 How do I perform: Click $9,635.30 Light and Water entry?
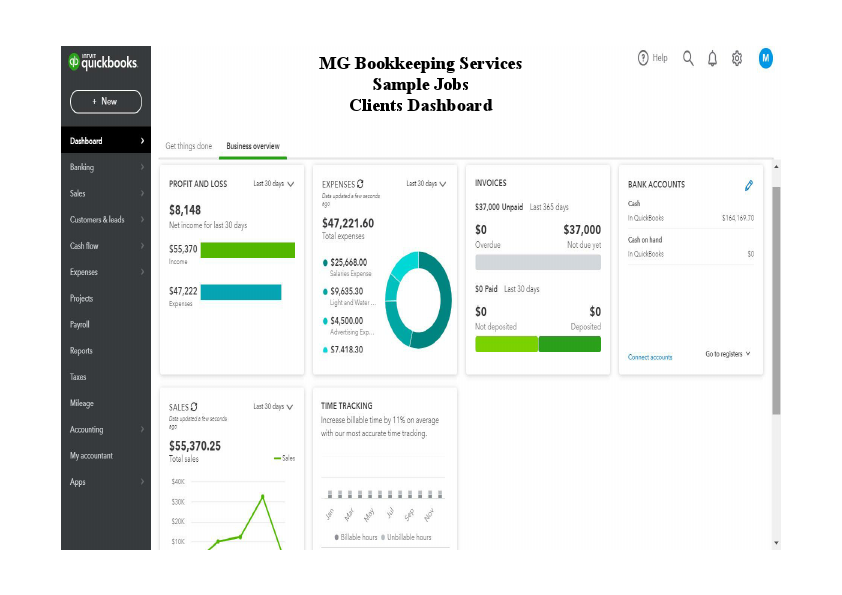pyautogui.click(x=349, y=296)
